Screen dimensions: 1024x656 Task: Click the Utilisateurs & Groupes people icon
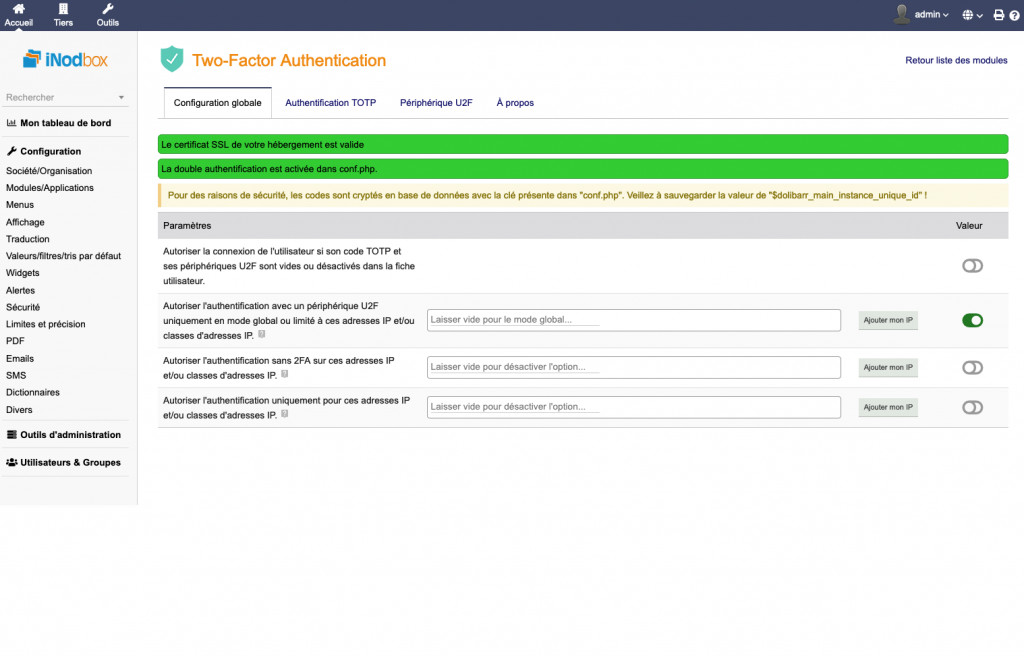[x=12, y=463]
